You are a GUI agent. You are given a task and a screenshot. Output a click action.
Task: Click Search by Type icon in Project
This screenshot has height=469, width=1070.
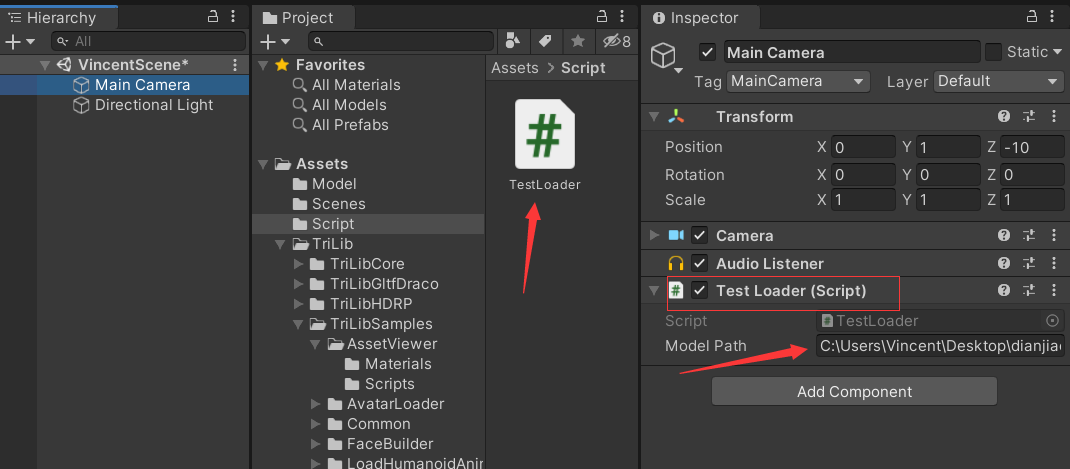pyautogui.click(x=512, y=42)
